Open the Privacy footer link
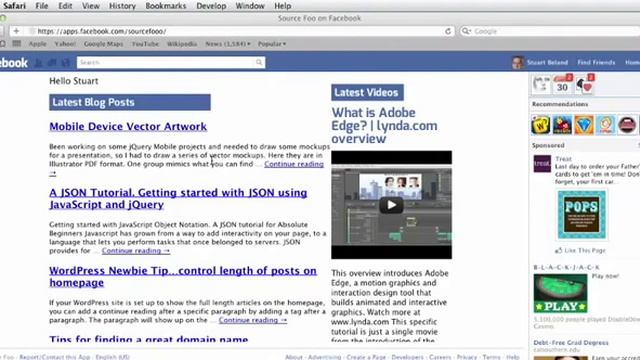Viewport: 640px width, 360px height. click(467, 357)
